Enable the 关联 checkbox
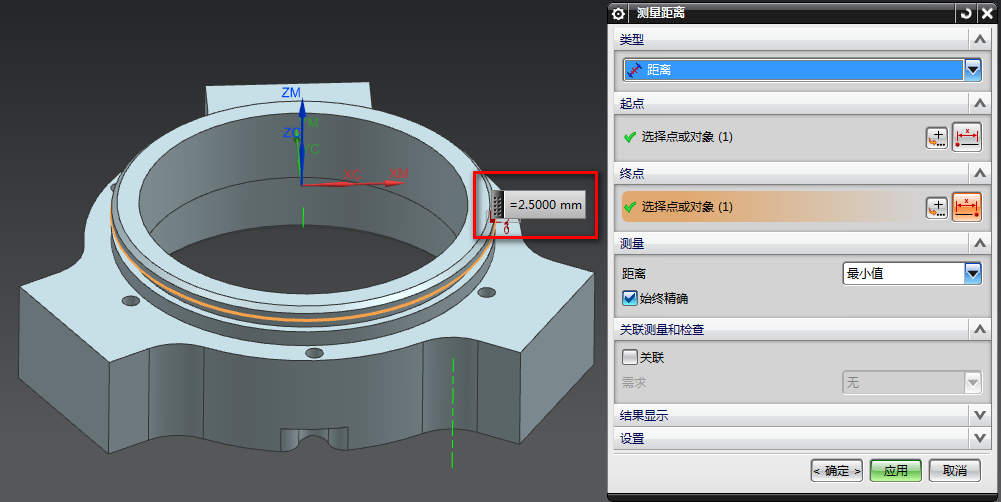This screenshot has width=1001, height=502. (630, 357)
